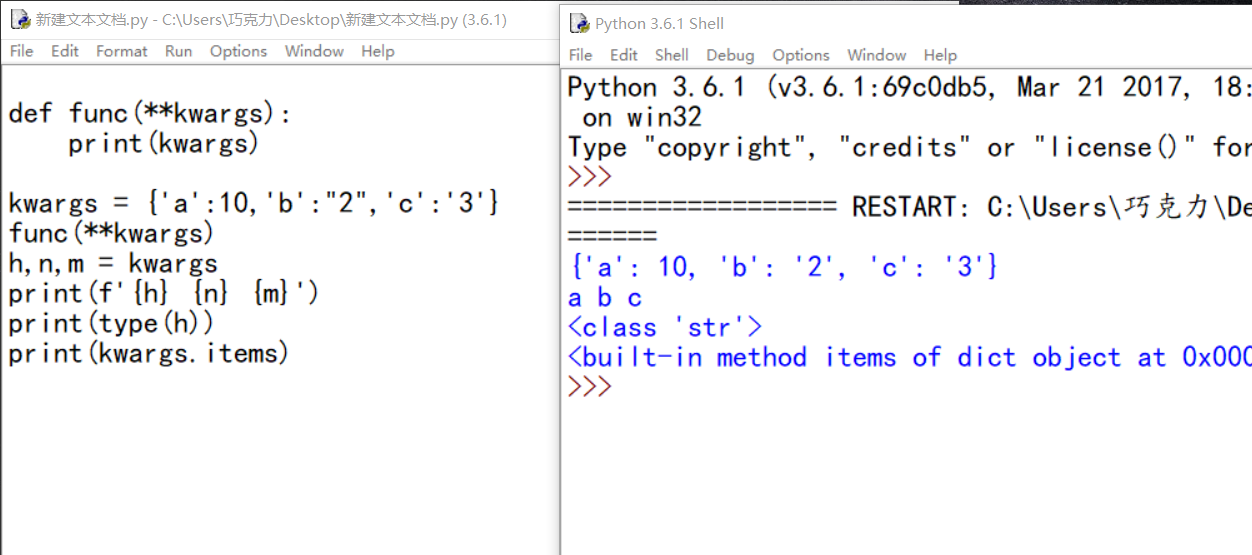The width and height of the screenshot is (1252, 555).
Task: Click the printed dictionary output in shell
Action: pos(783,267)
